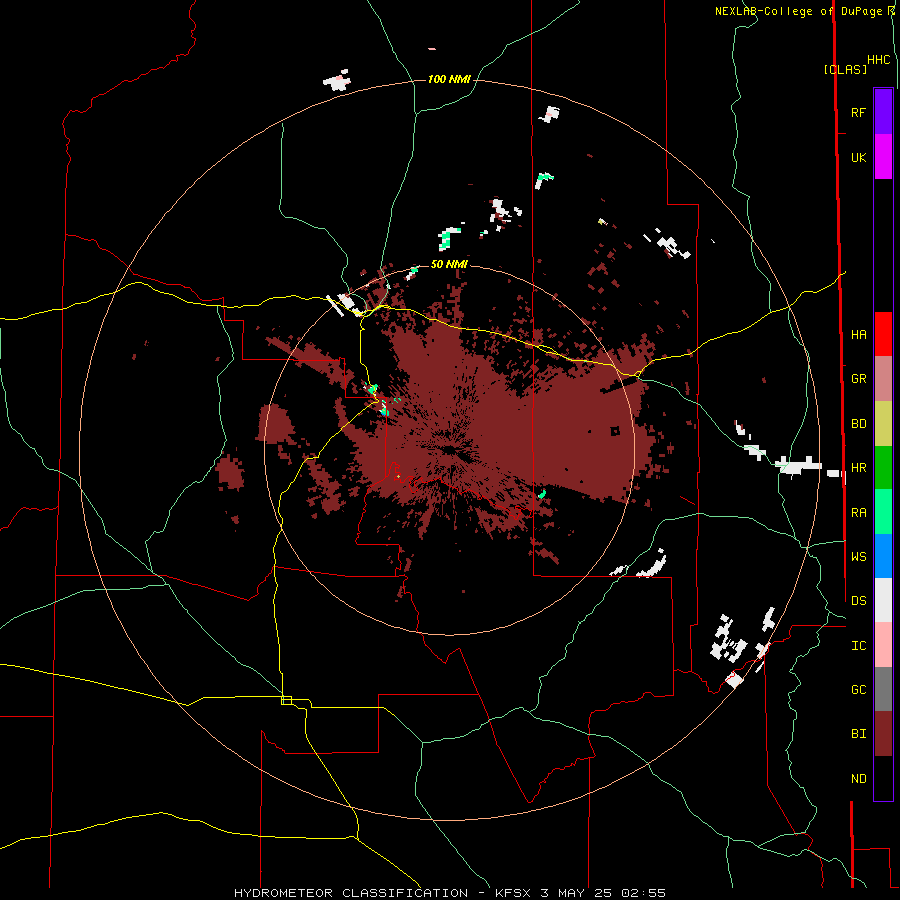Click the WS blue legend block
This screenshot has width=900, height=900.
click(x=883, y=556)
